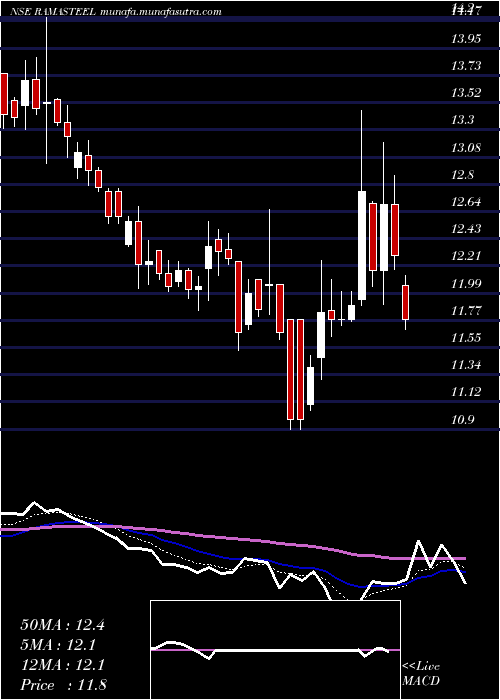Click the 13.08 price axis label
Screen dimensions: 500x700
pos(467,147)
